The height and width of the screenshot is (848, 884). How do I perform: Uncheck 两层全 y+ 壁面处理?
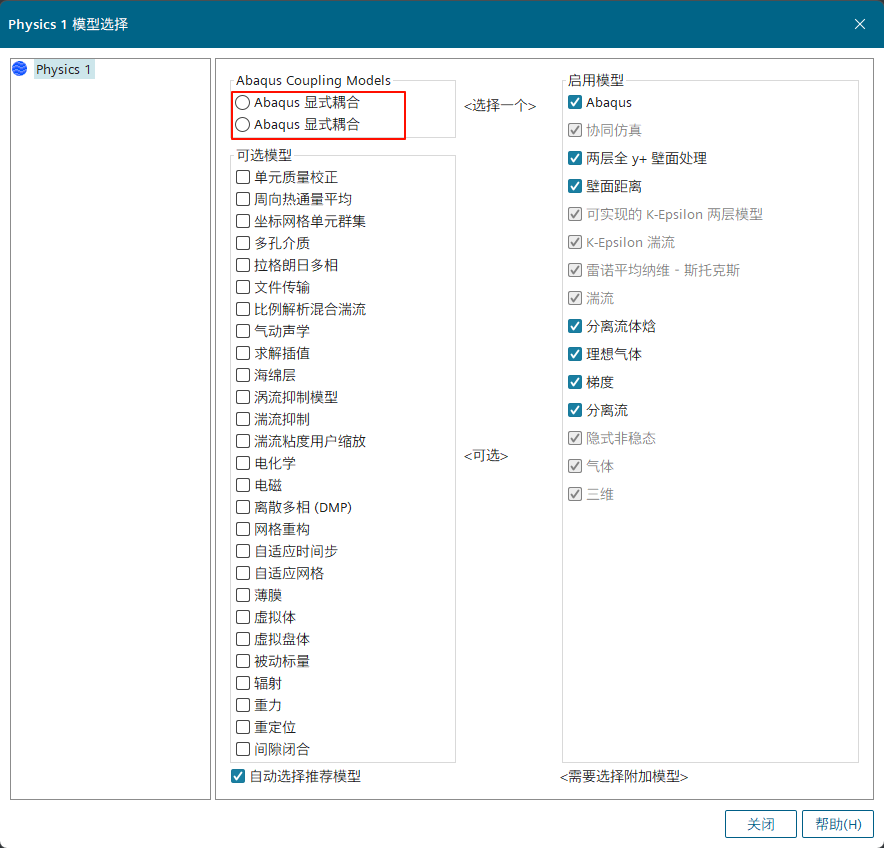click(x=575, y=158)
